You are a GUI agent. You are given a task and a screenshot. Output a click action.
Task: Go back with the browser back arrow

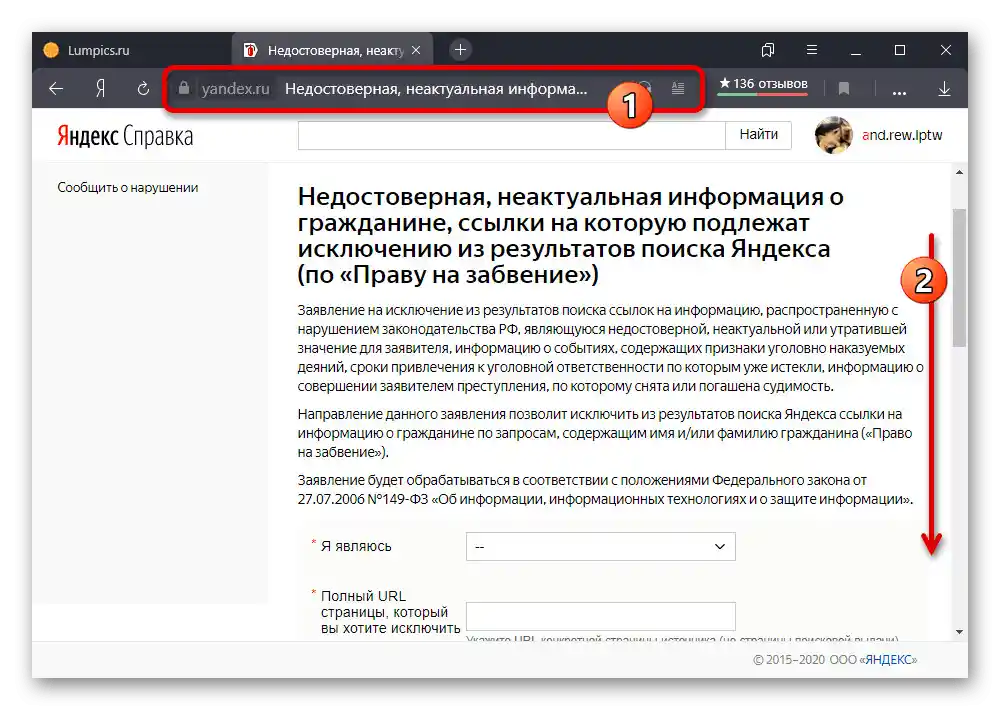coord(56,89)
